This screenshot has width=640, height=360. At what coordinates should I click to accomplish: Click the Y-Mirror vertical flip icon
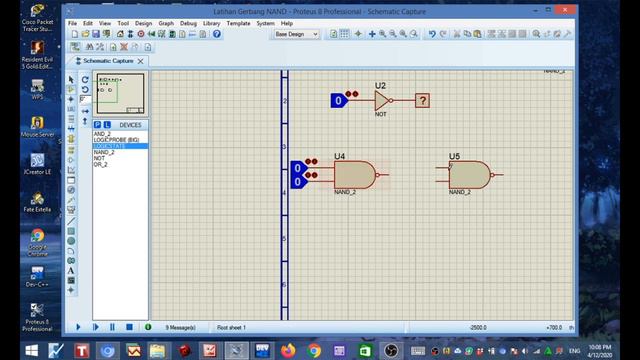coord(85,121)
